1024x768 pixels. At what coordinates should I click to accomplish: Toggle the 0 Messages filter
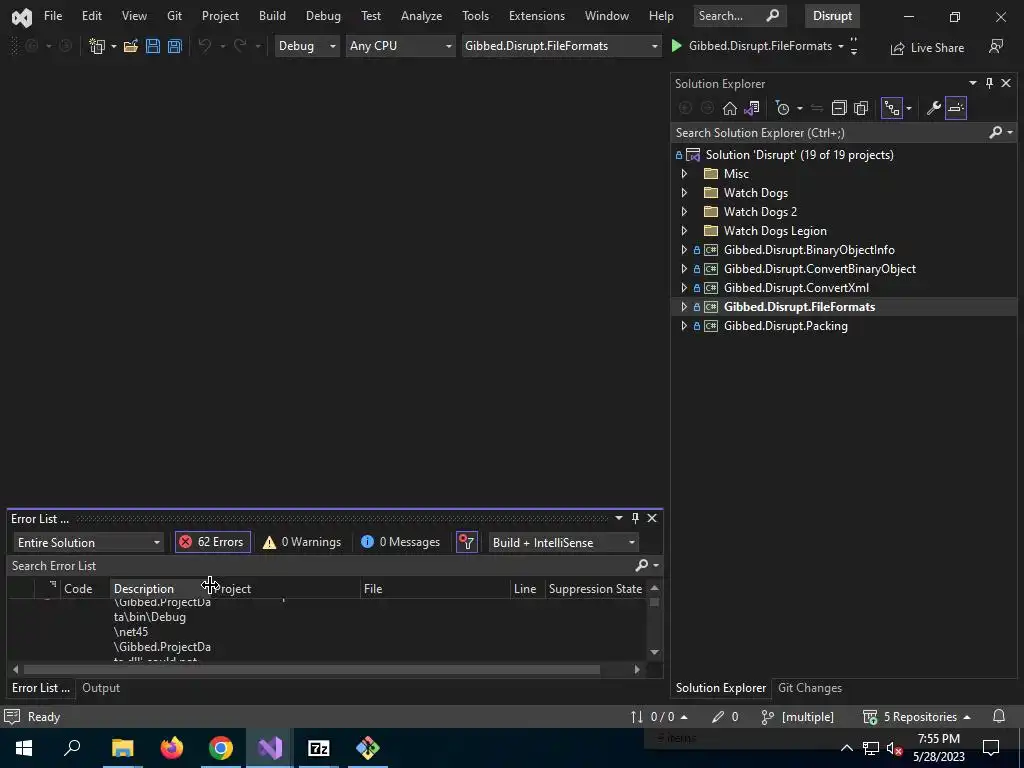pos(400,542)
